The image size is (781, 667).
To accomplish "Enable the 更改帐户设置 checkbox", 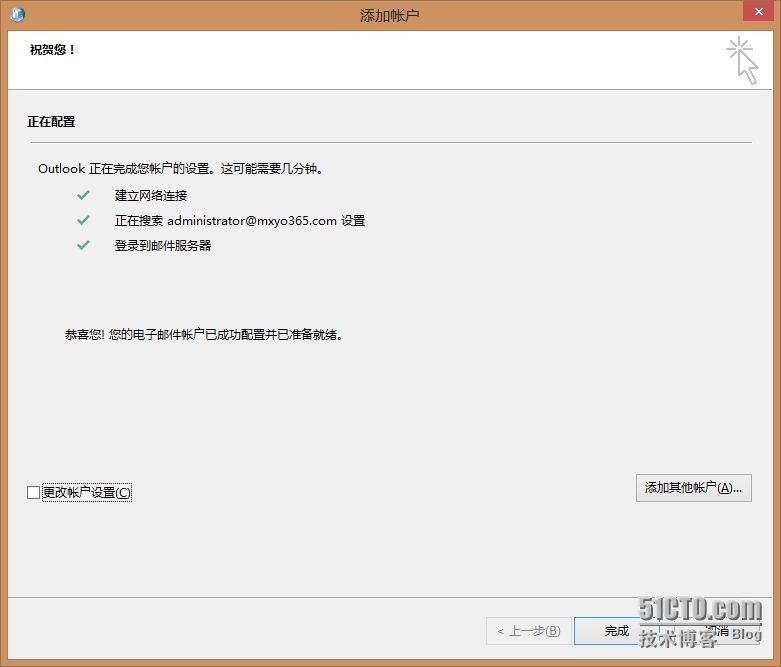I will 34,492.
